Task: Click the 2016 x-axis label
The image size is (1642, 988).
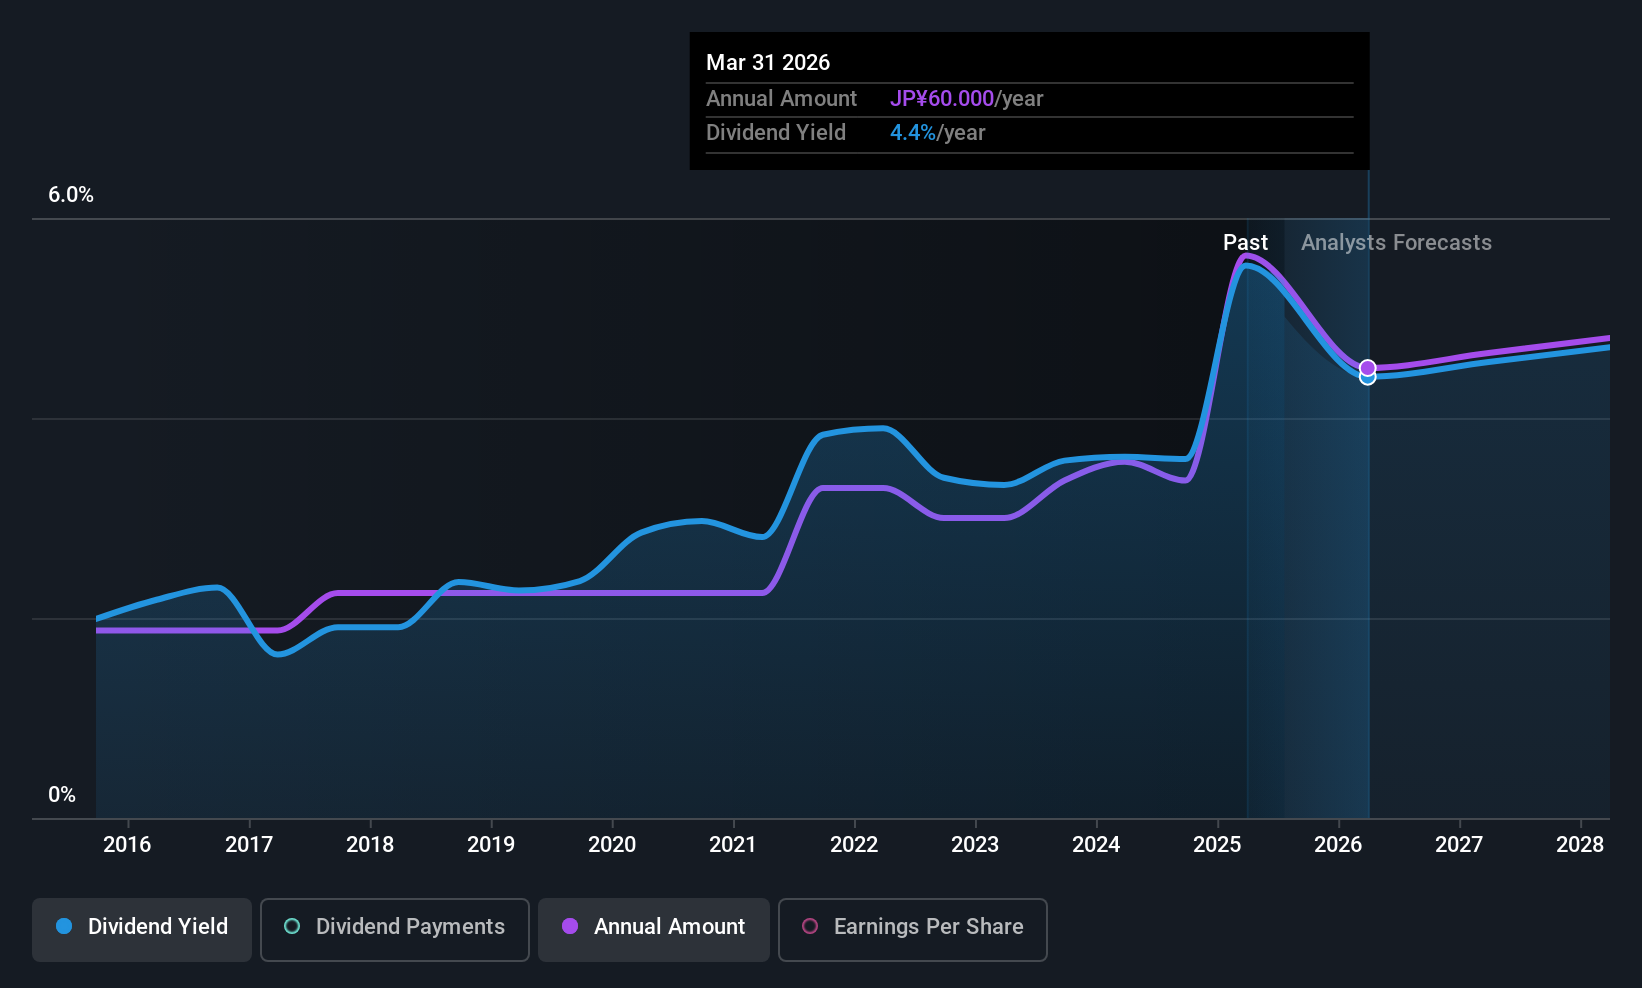Action: (127, 844)
